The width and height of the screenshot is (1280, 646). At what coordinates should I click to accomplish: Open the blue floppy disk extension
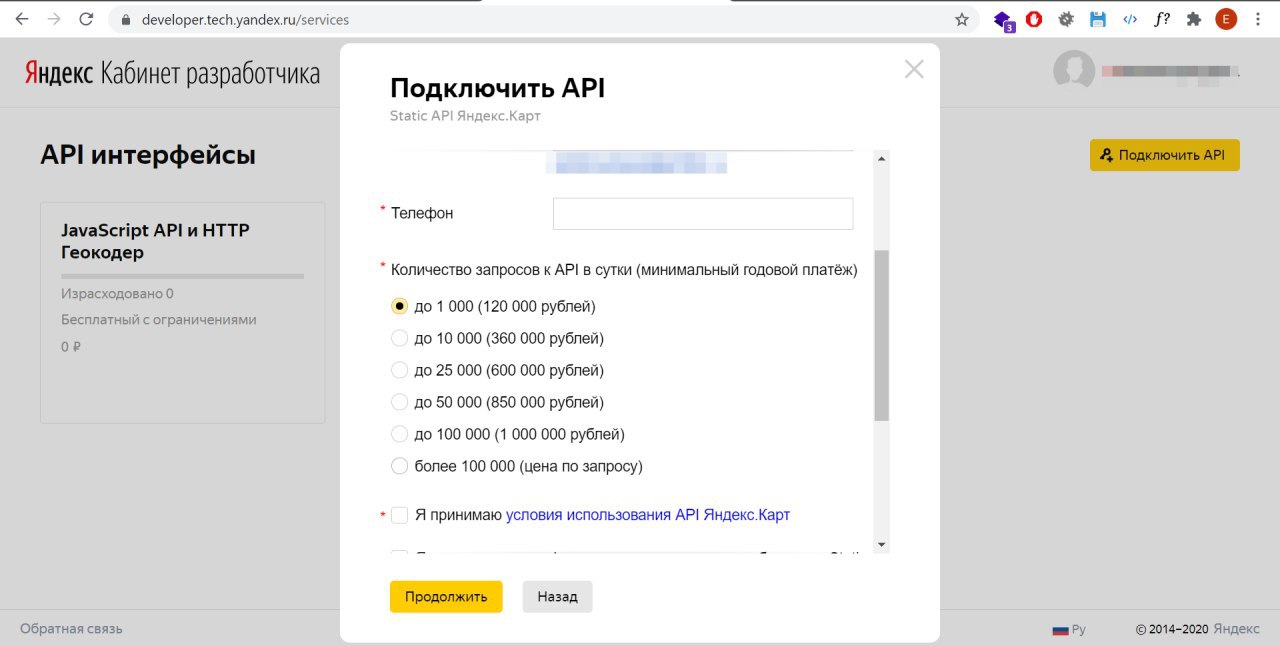point(1098,19)
